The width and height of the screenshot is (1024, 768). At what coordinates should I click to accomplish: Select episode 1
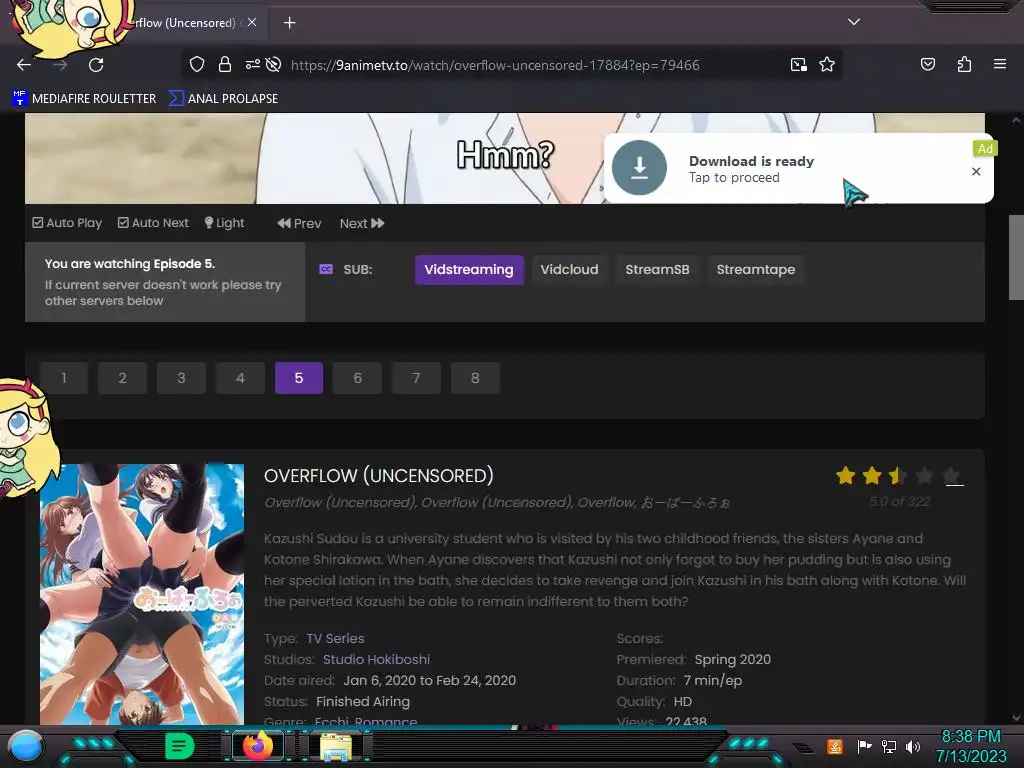(63, 378)
